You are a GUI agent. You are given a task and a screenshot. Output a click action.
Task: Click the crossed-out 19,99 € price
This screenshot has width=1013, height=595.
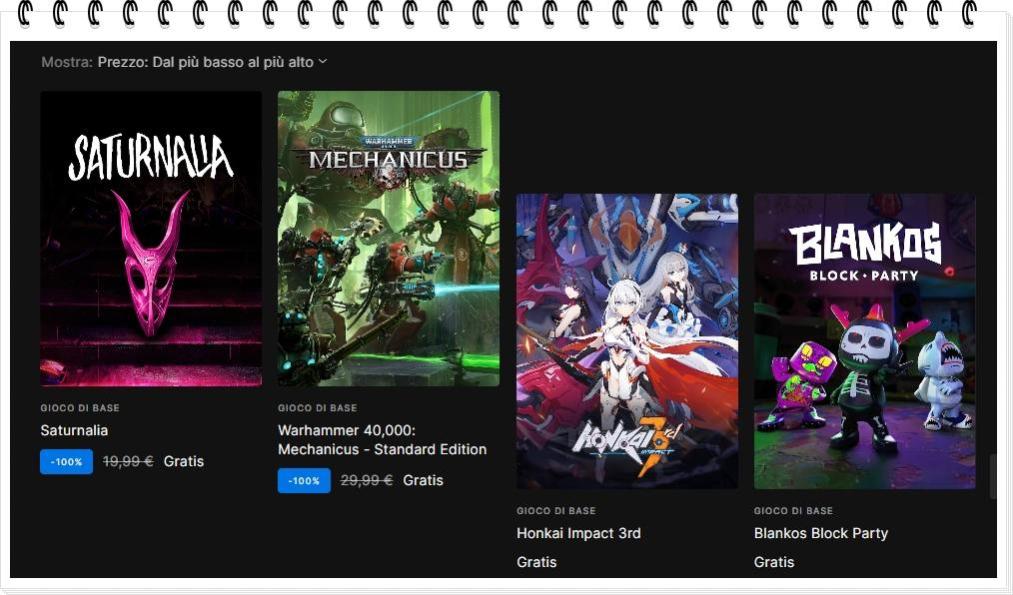pos(128,461)
